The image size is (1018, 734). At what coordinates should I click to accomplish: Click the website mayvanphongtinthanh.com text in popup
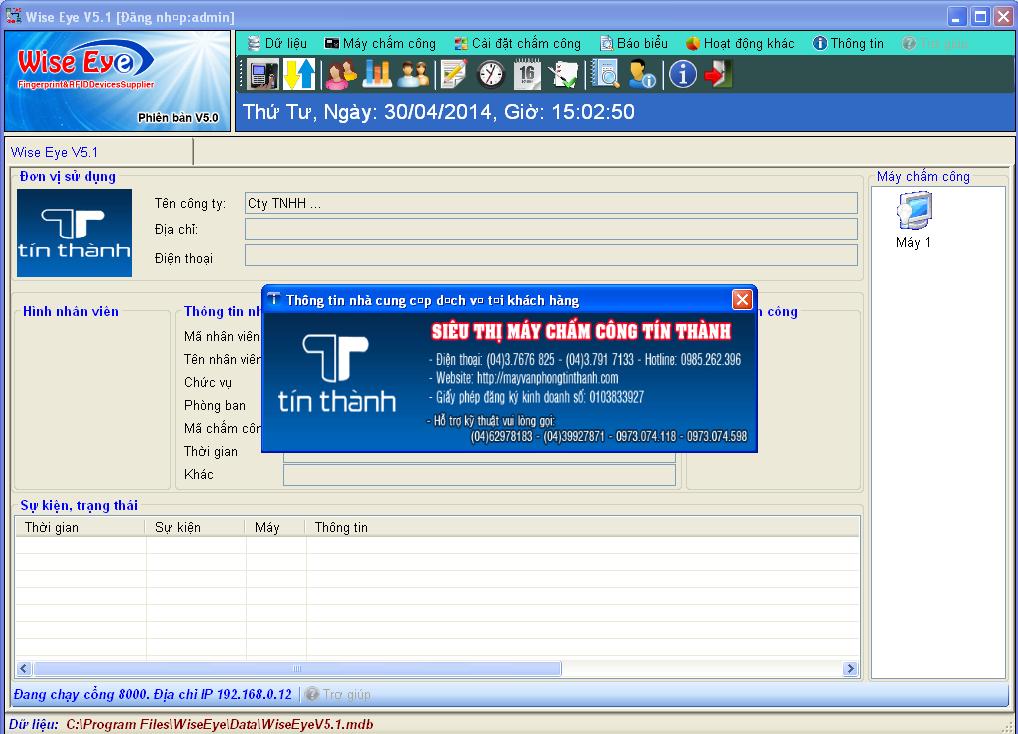click(547, 378)
